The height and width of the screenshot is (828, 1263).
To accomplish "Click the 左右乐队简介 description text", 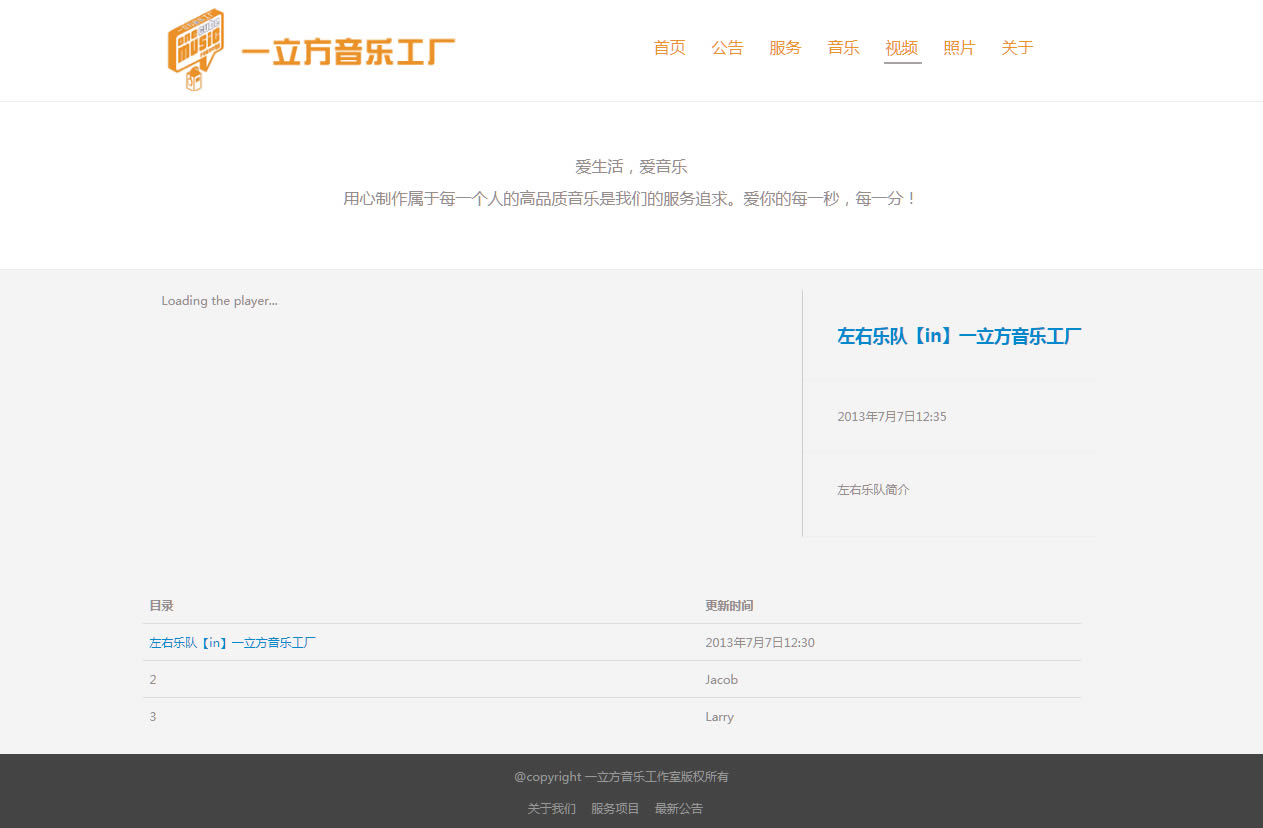I will 873,490.
